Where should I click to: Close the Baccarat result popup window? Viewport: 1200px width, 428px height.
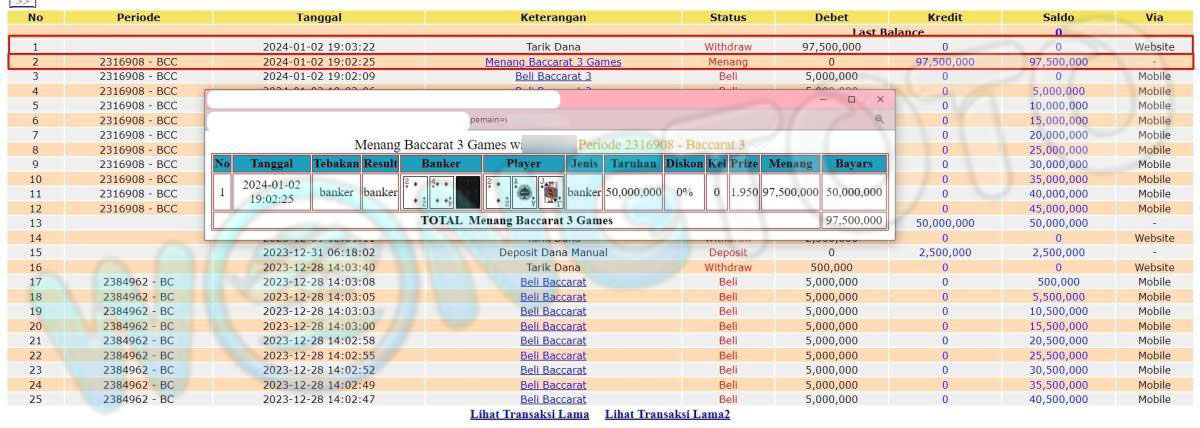(880, 99)
